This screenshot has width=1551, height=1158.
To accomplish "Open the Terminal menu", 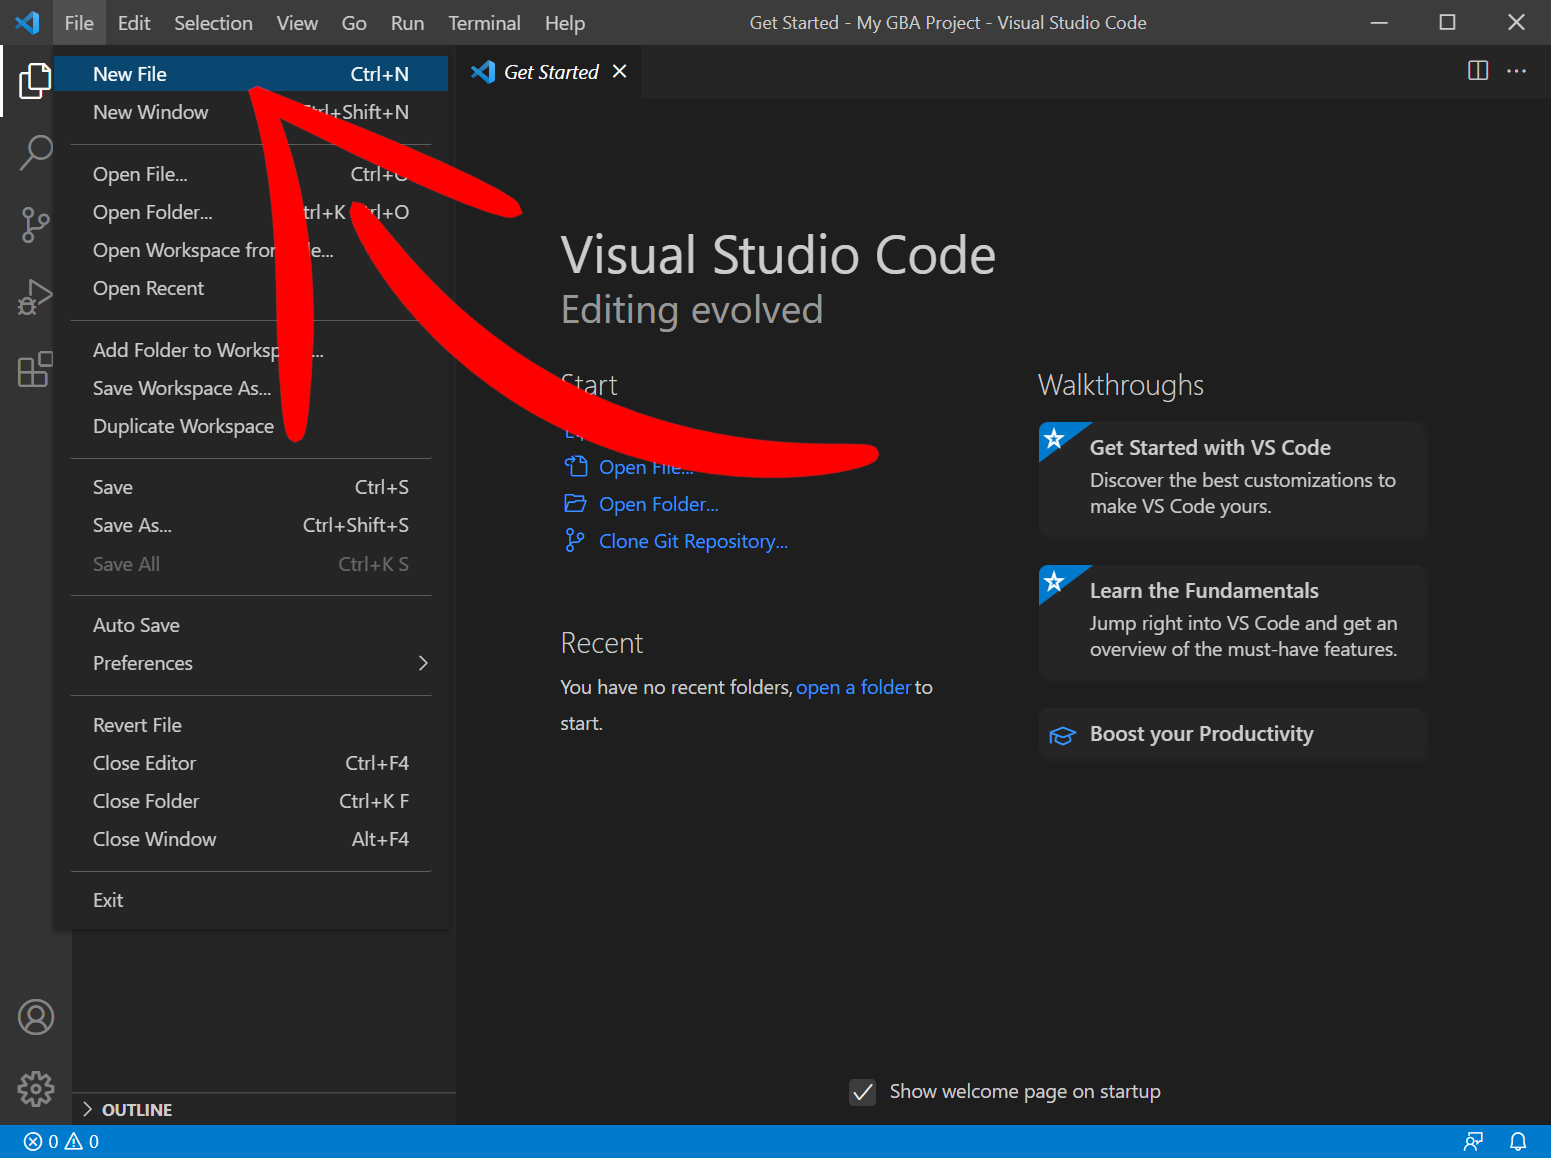I will click(484, 22).
